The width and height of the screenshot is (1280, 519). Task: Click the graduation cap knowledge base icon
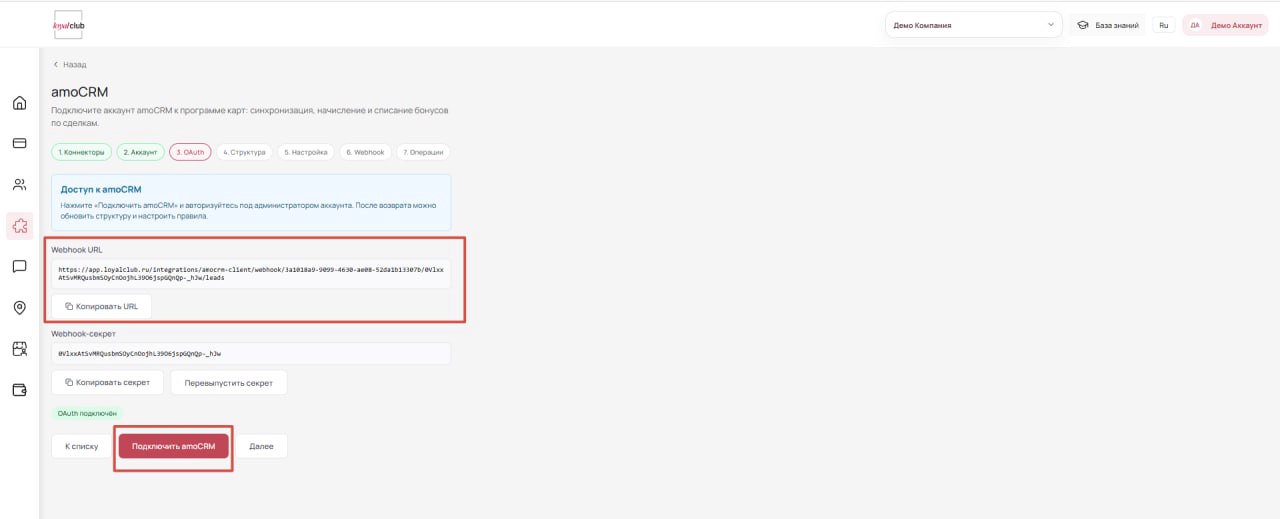point(1083,25)
